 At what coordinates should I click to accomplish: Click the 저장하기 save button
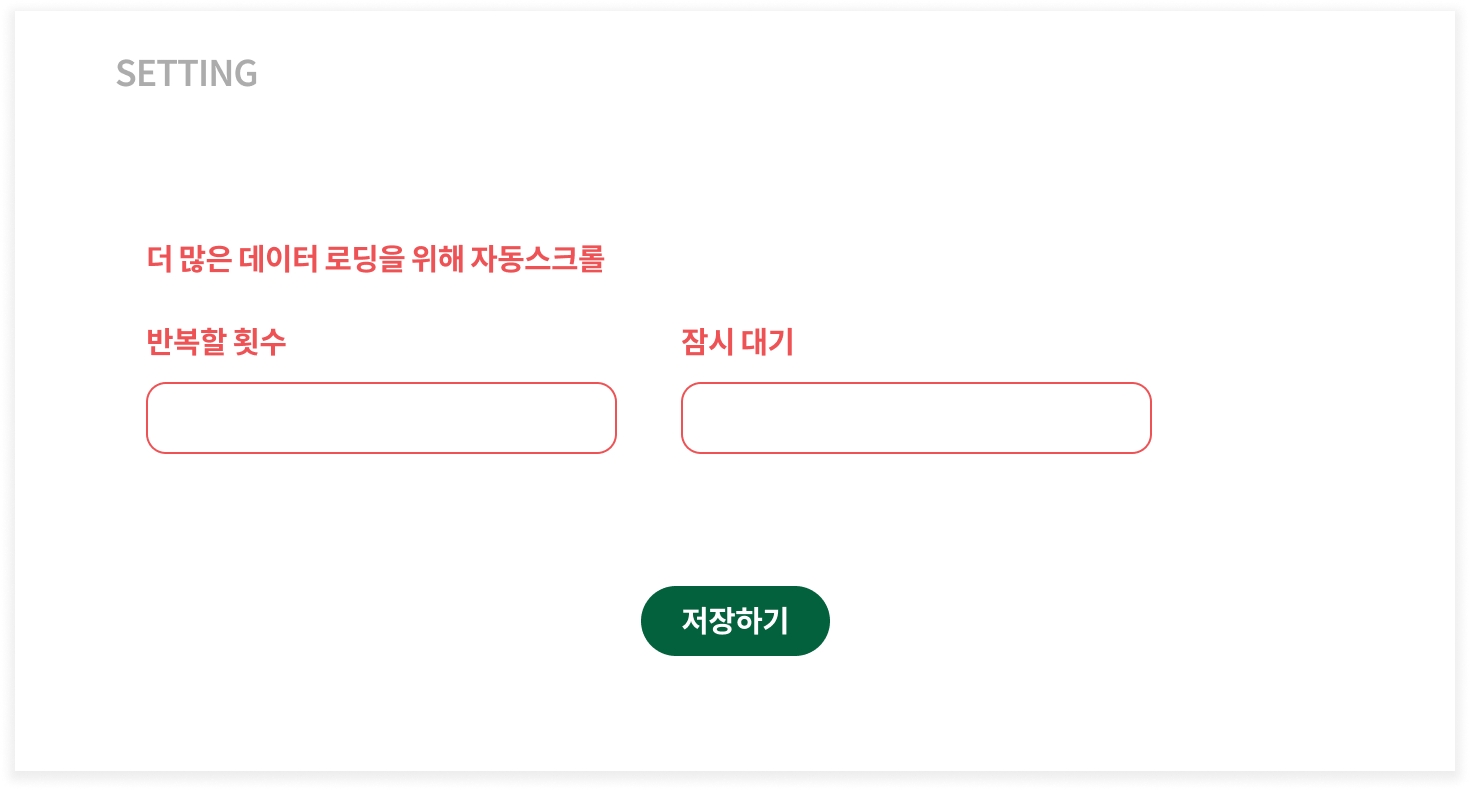coord(735,621)
